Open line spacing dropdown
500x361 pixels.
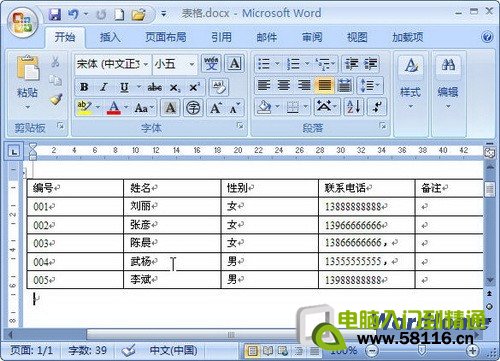pyautogui.click(x=370, y=85)
